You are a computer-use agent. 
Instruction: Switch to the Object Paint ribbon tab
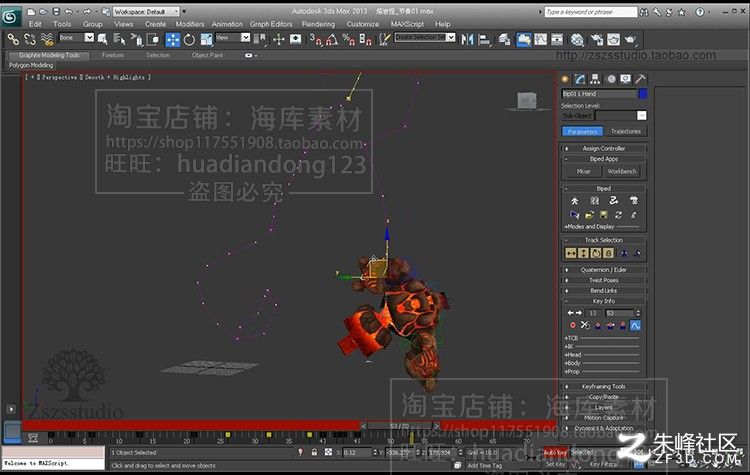pos(207,55)
